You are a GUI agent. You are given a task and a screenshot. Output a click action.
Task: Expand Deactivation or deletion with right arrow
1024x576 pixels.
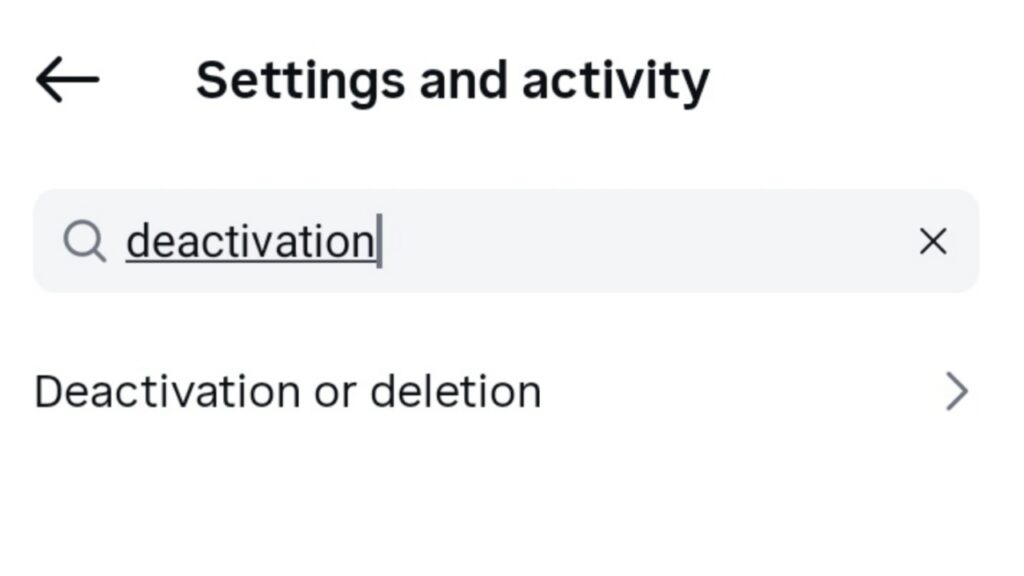click(956, 392)
